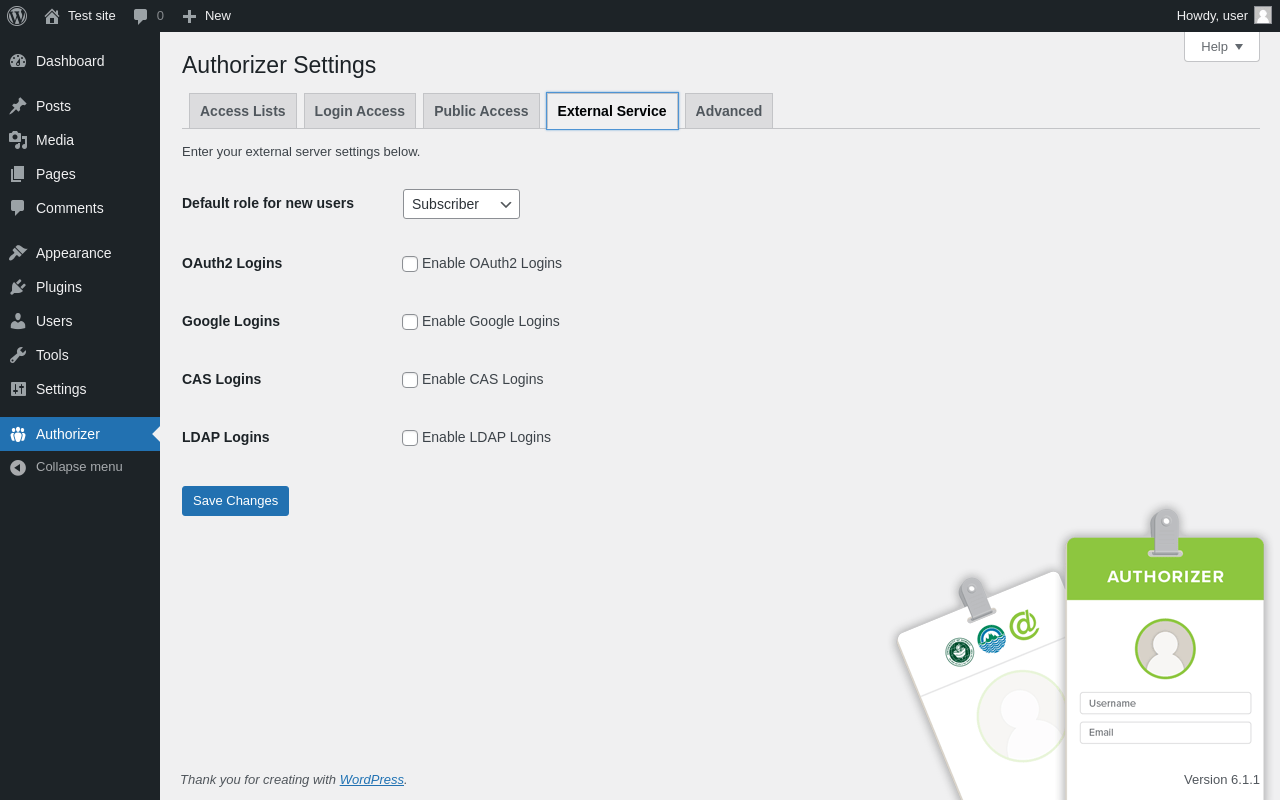The image size is (1280, 800).
Task: Open the Public Access tab
Action: pos(481,111)
